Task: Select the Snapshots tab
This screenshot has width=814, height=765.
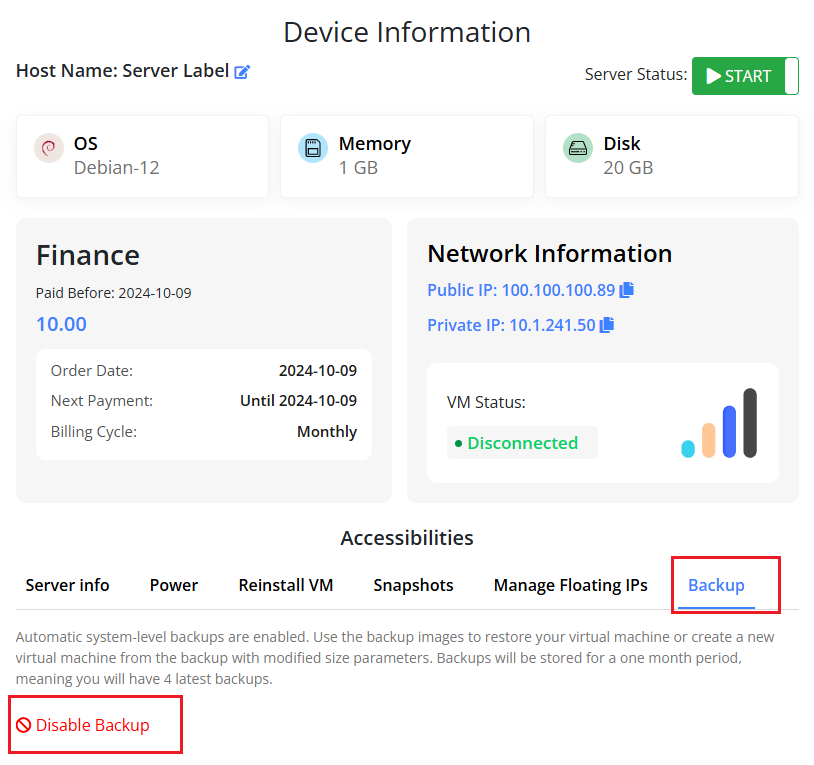Action: click(413, 585)
